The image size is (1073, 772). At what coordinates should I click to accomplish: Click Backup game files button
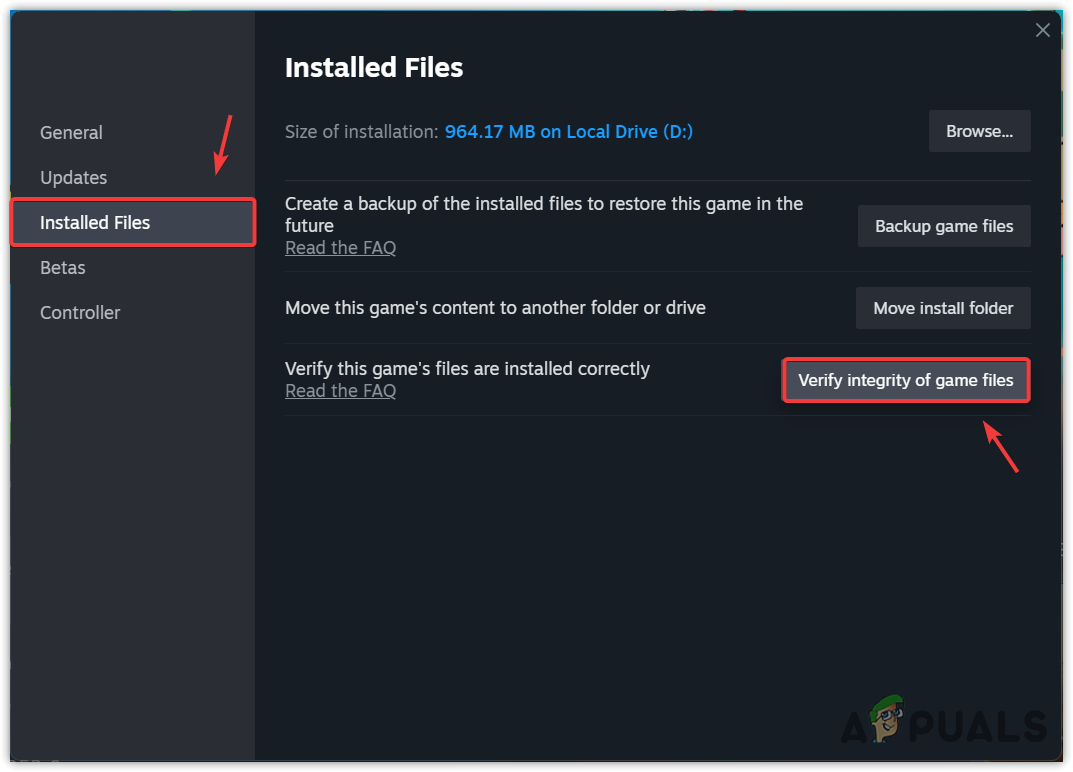[x=944, y=226]
